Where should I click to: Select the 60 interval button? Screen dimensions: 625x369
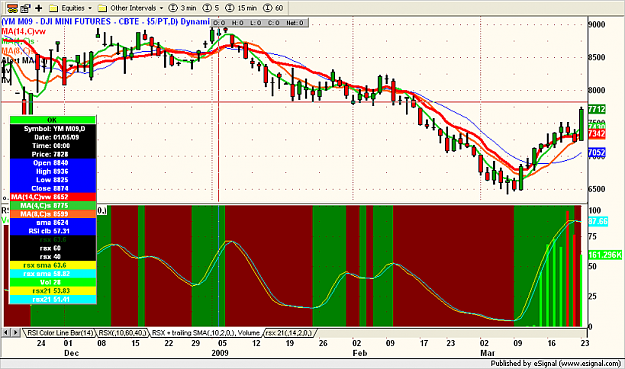tap(273, 8)
